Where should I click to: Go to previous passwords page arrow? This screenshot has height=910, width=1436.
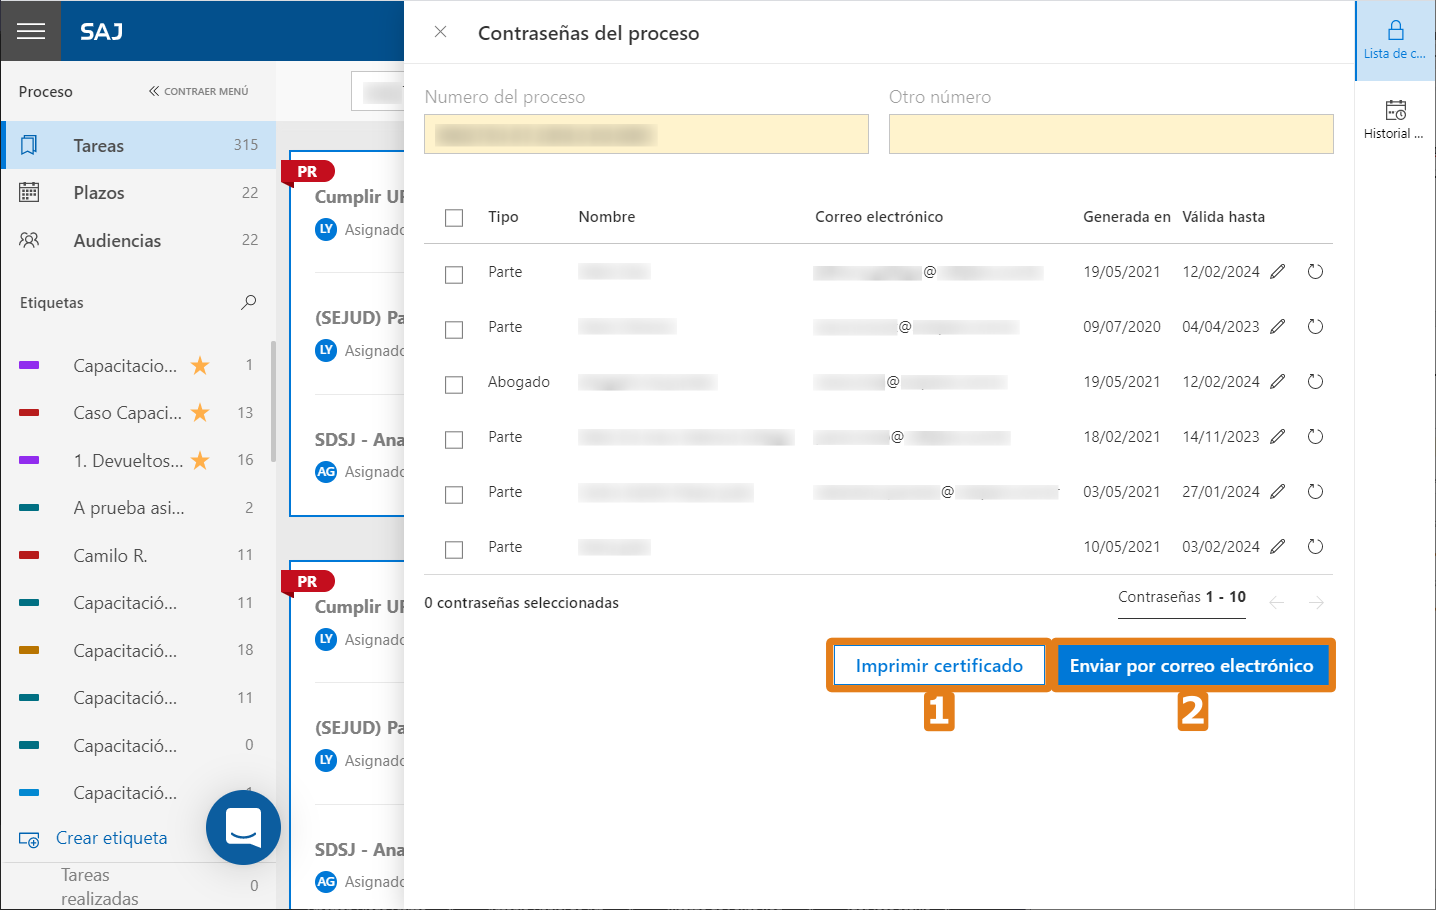coord(1276,602)
